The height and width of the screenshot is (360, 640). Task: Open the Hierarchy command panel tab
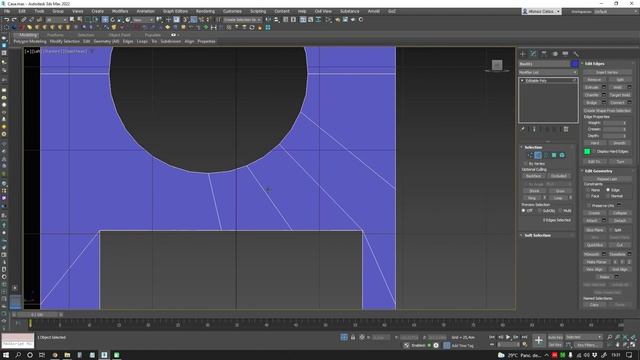pyautogui.click(x=544, y=54)
